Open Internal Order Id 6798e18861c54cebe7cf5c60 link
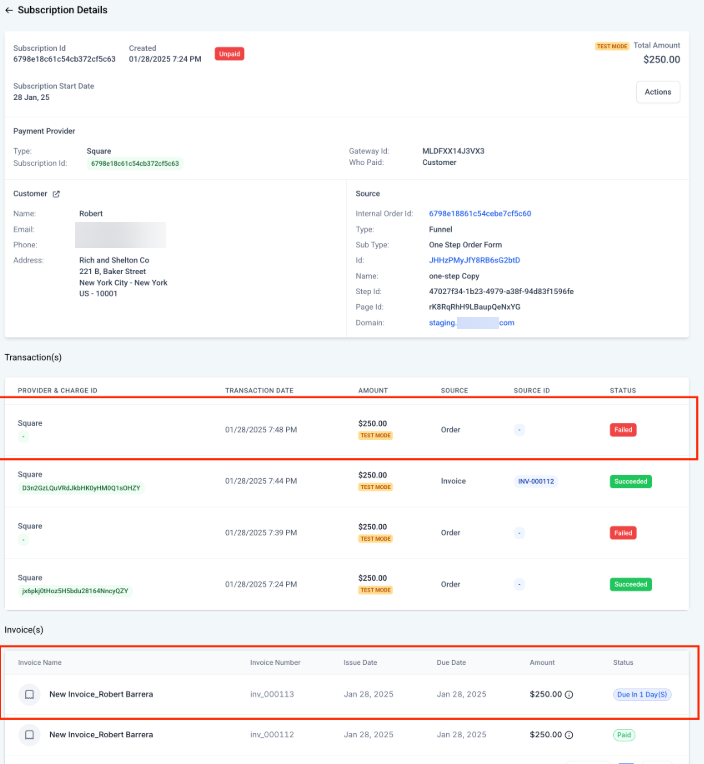The image size is (704, 764). 479,213
